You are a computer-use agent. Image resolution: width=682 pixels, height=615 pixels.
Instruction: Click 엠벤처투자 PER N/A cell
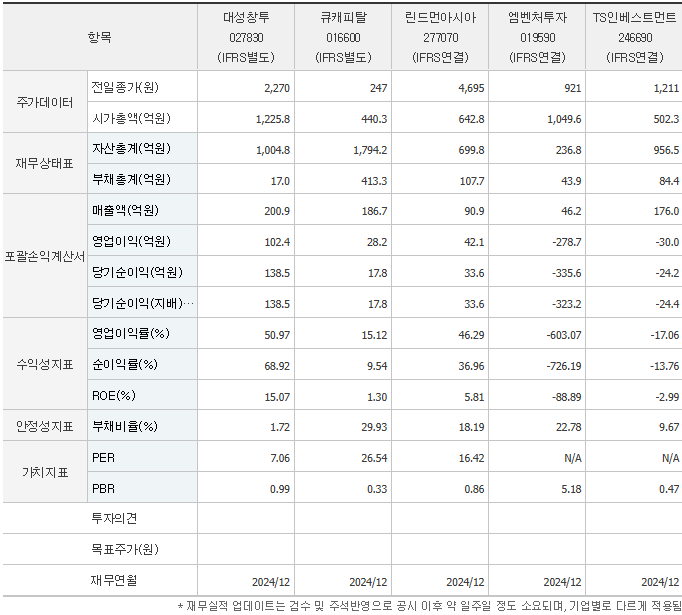pyautogui.click(x=573, y=458)
